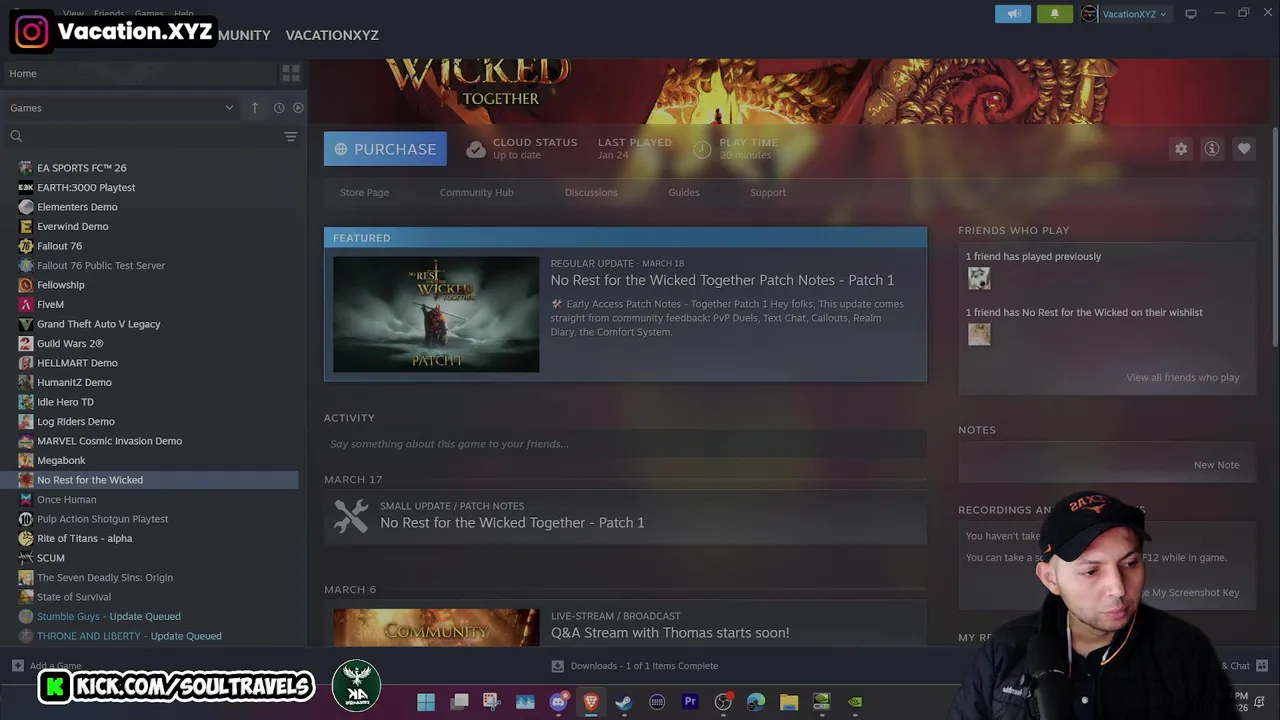Click the blue PURCHASE button
This screenshot has width=1280, height=720.
tap(385, 149)
